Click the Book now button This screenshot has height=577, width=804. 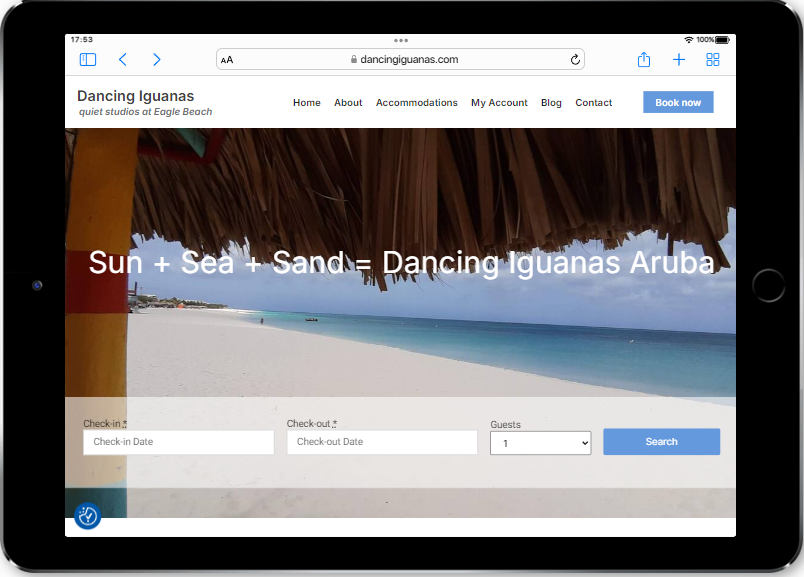point(678,102)
